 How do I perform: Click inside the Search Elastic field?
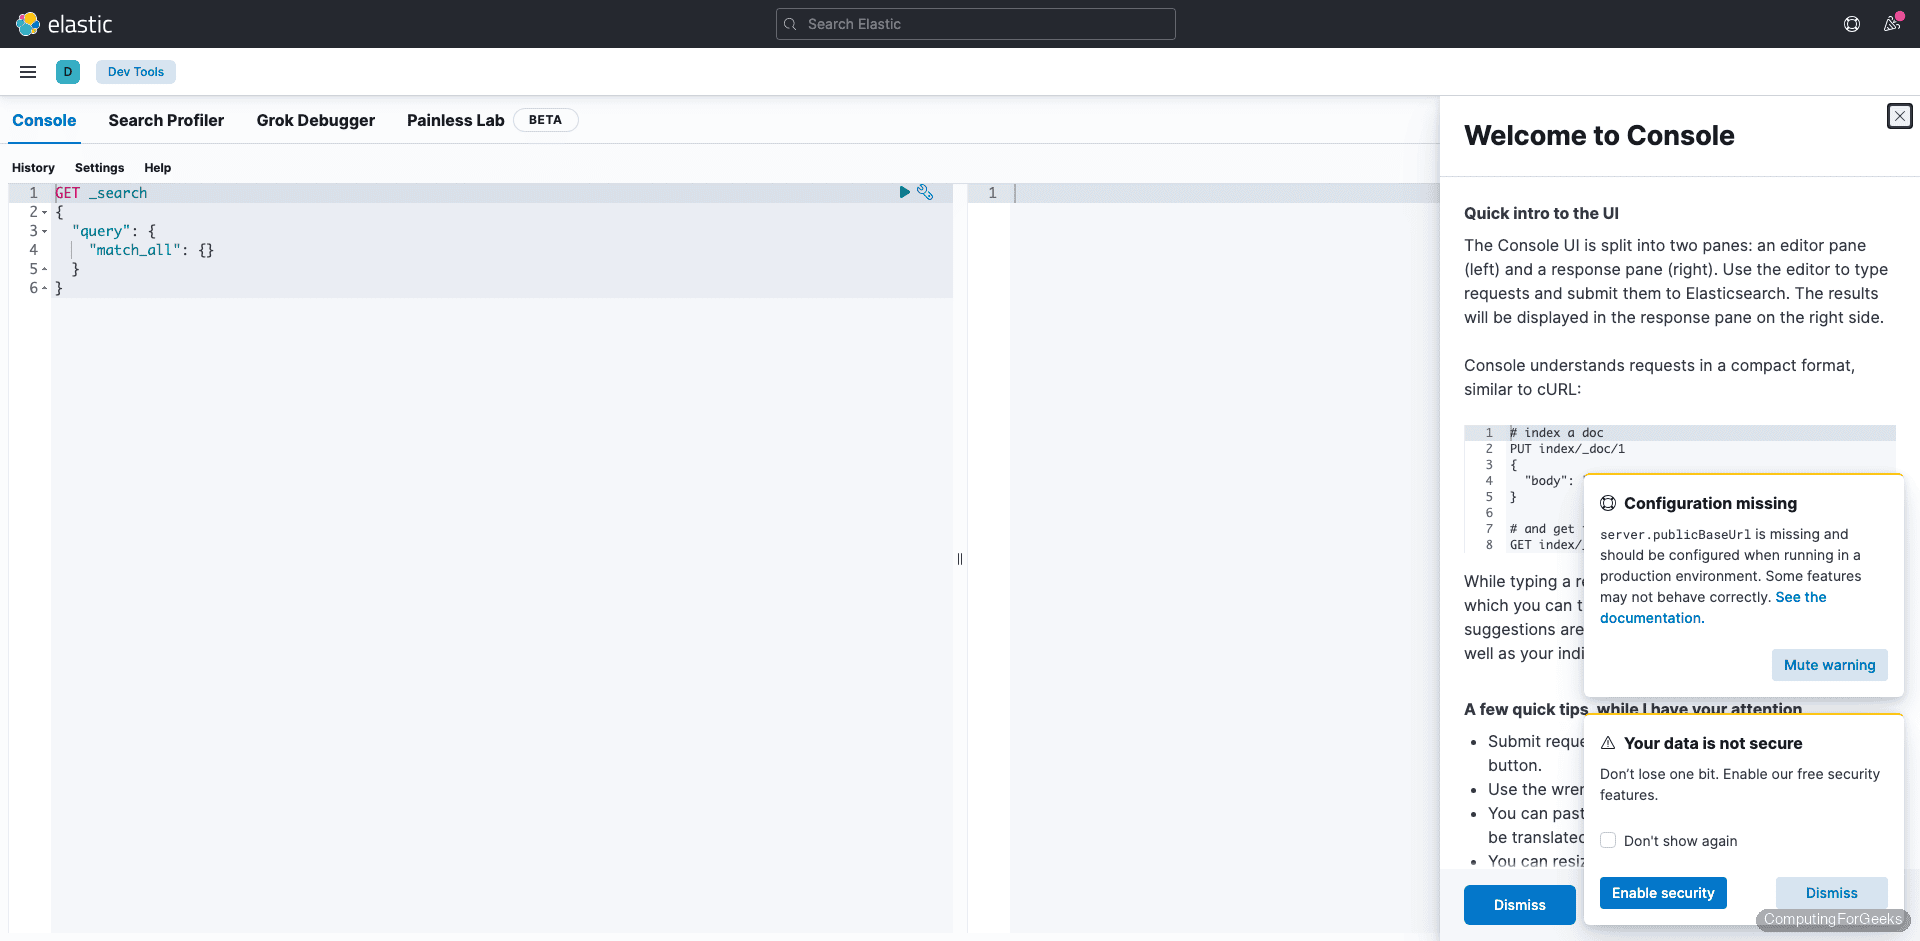pos(975,24)
